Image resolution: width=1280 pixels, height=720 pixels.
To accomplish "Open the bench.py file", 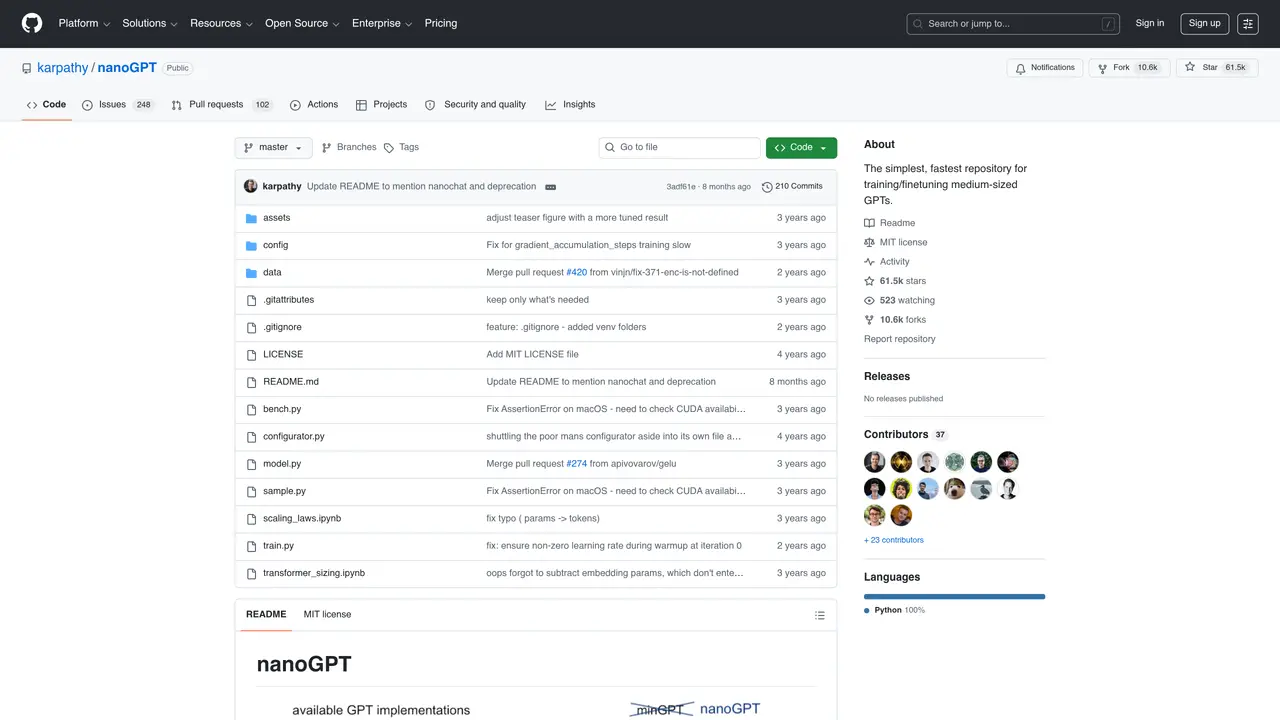I will pos(282,409).
